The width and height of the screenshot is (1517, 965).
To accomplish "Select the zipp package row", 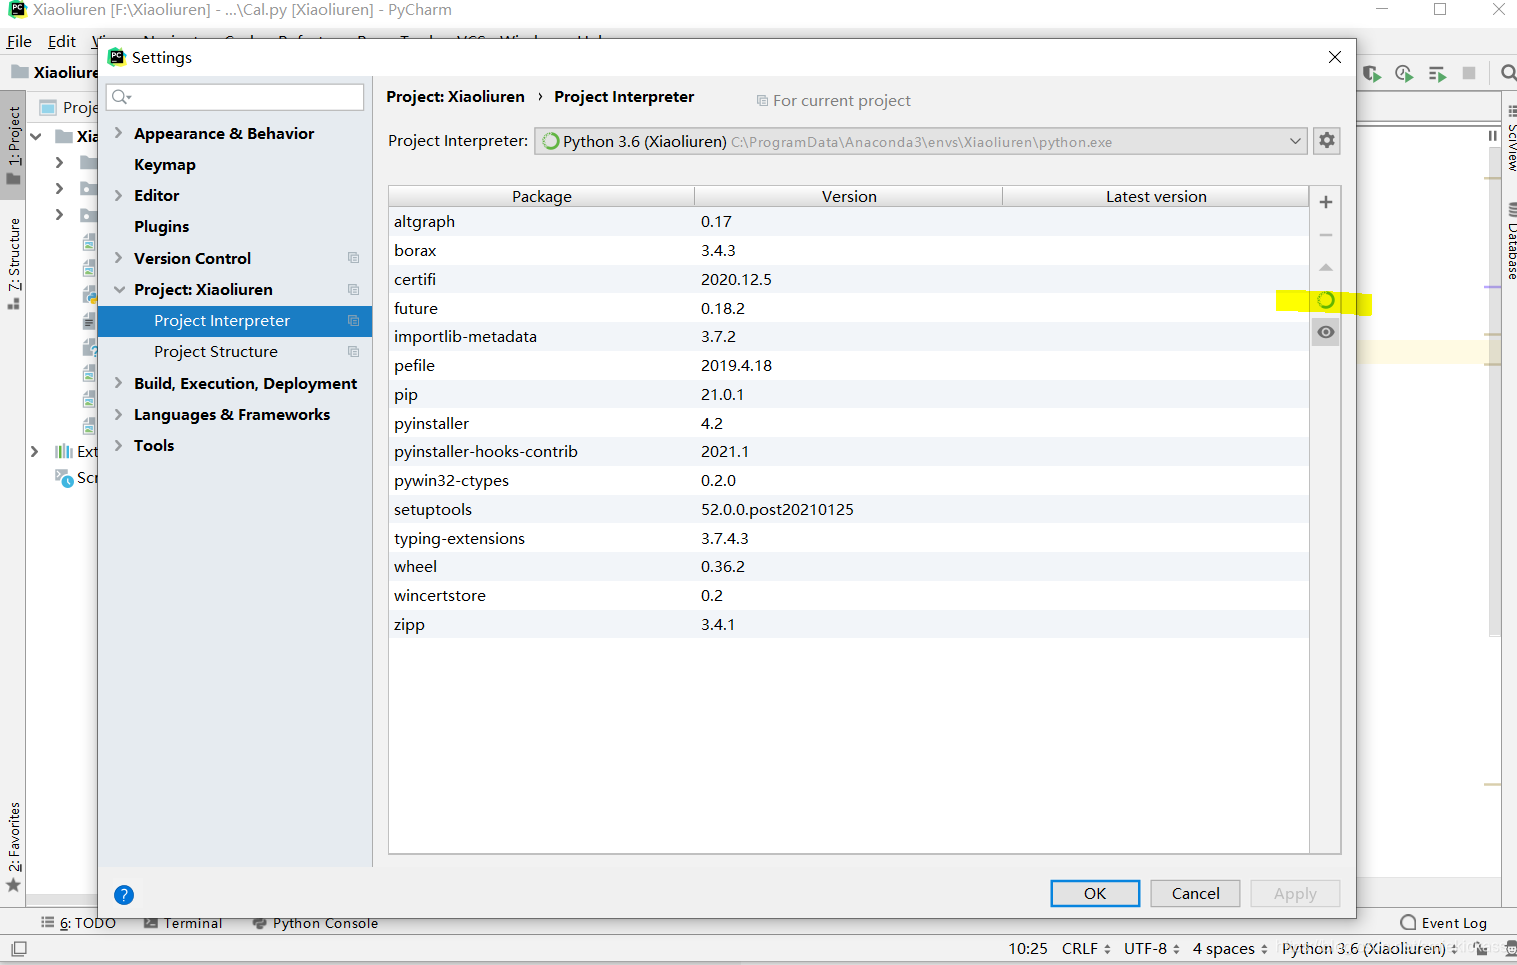I will tap(849, 625).
